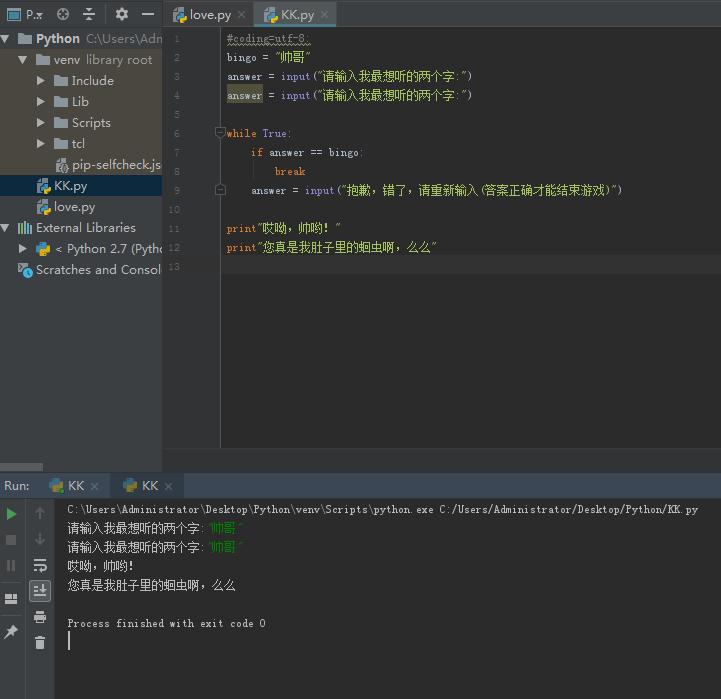The image size is (721, 699).
Task: Click fold end marker at line 9
Action: [220, 189]
